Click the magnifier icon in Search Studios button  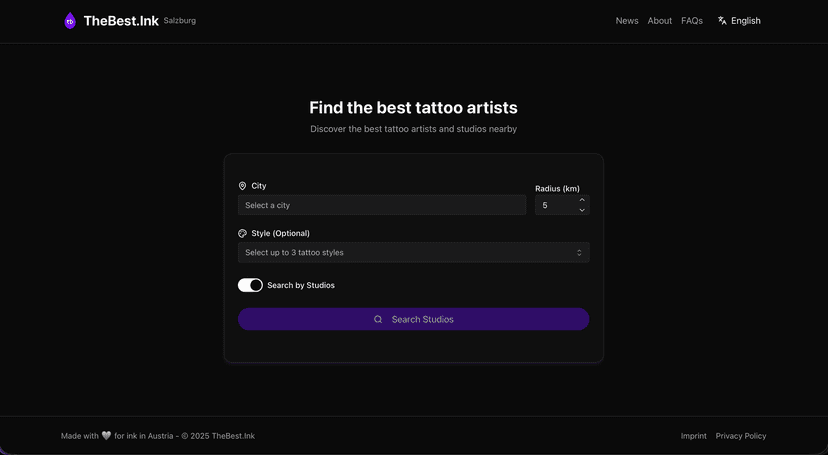(378, 320)
